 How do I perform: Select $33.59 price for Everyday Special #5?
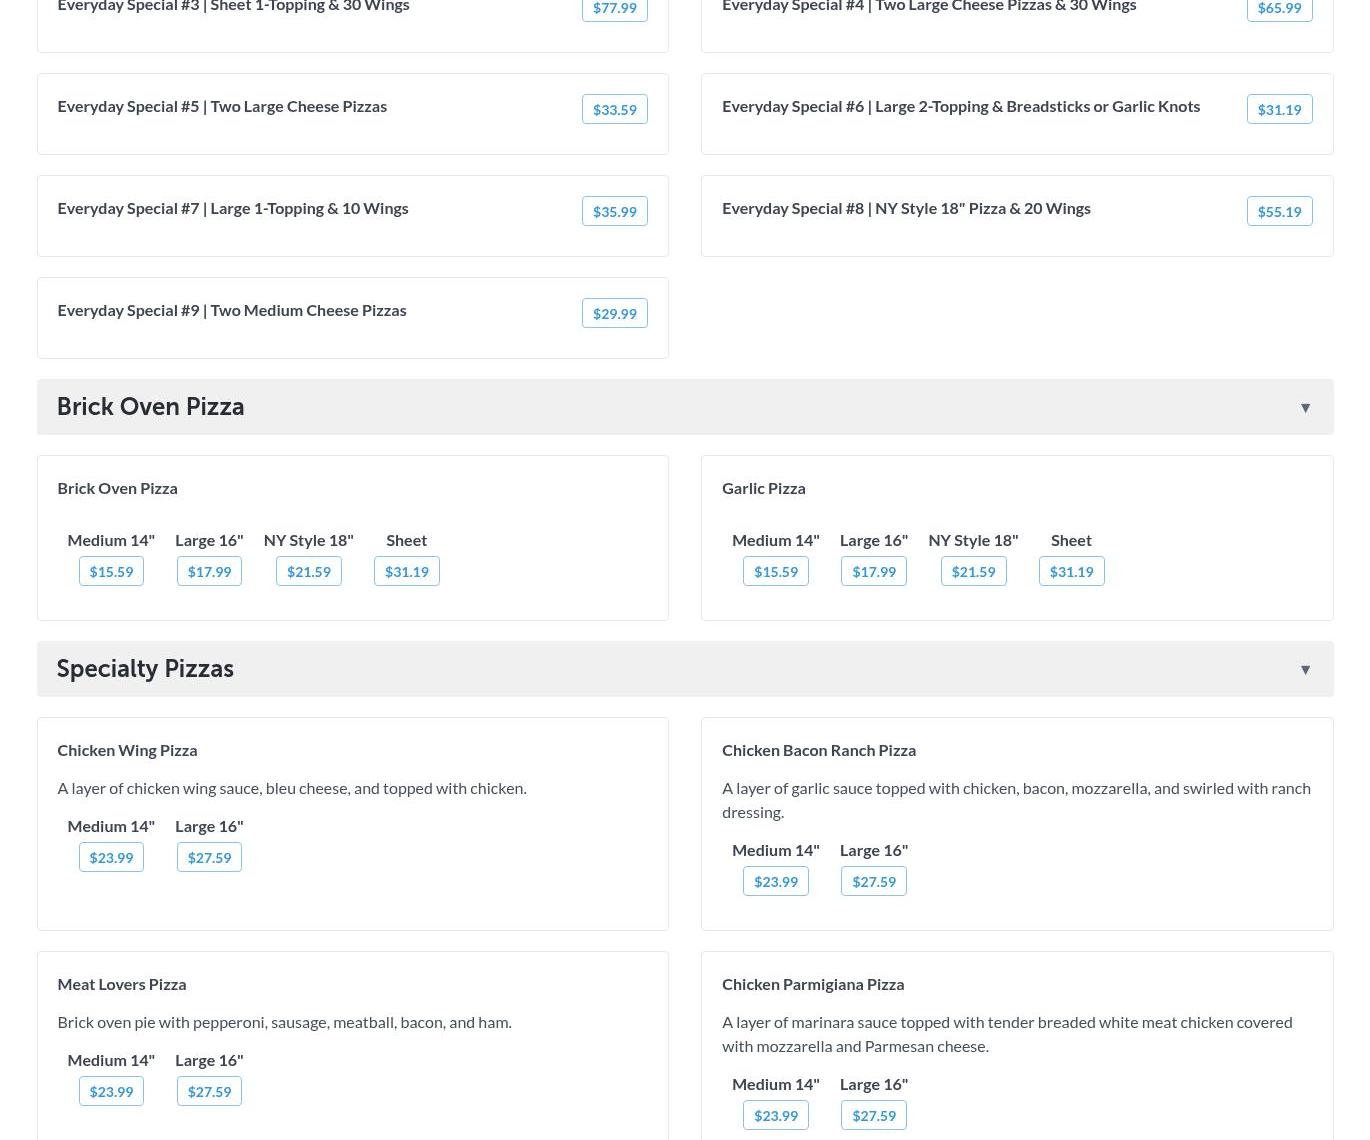coord(614,109)
